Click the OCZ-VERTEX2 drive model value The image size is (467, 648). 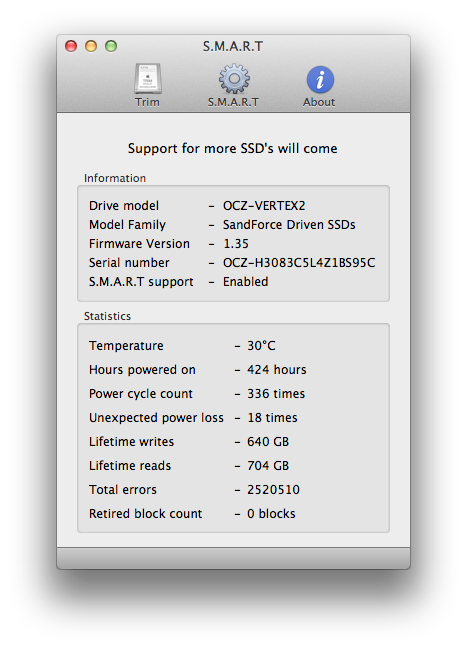264,206
